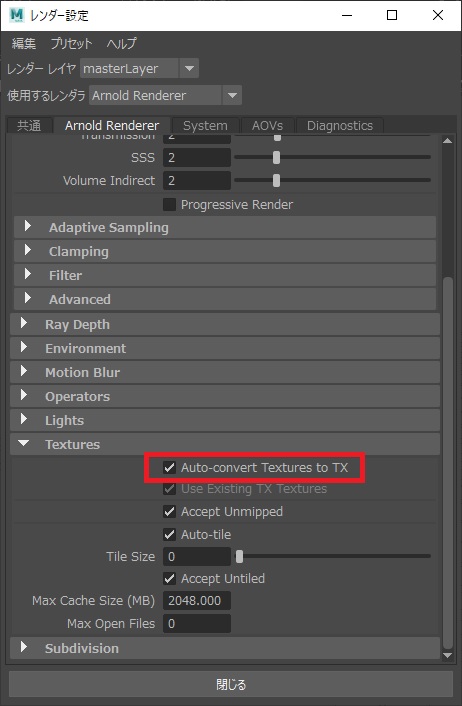Collapse the Textures section
The image size is (462, 706).
[x=225, y=444]
